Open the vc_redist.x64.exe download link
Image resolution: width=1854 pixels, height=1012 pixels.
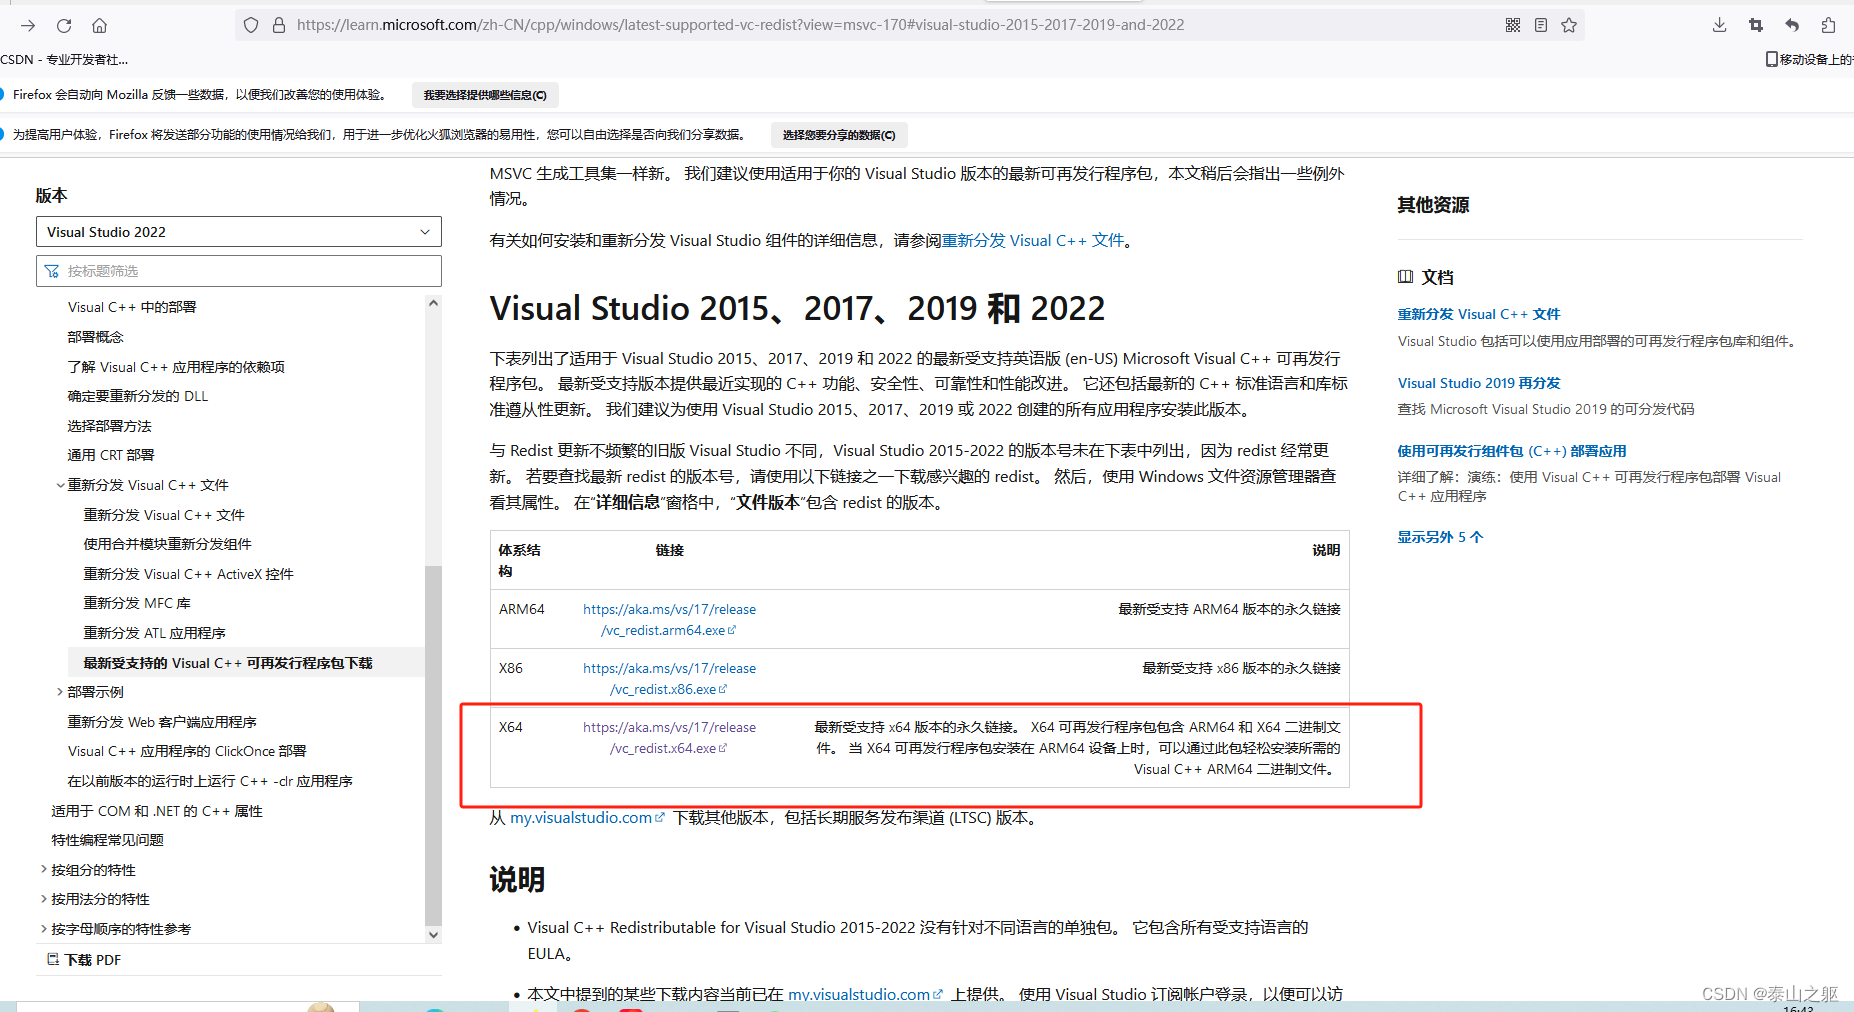point(669,738)
